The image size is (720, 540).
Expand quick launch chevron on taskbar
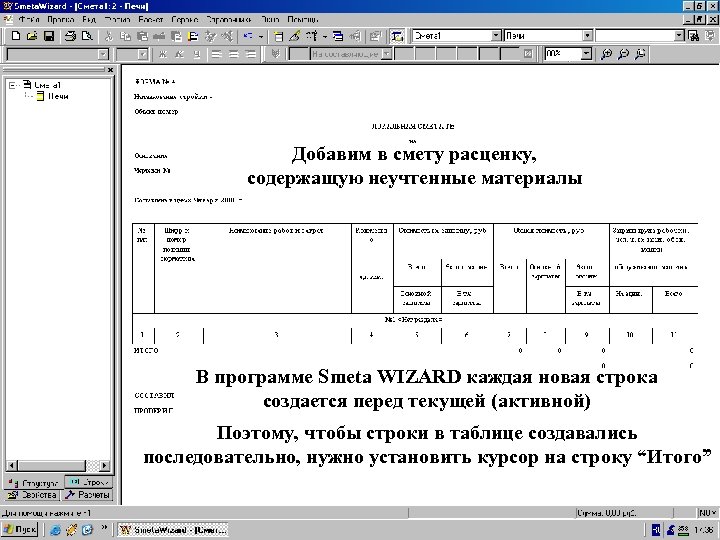(104, 528)
